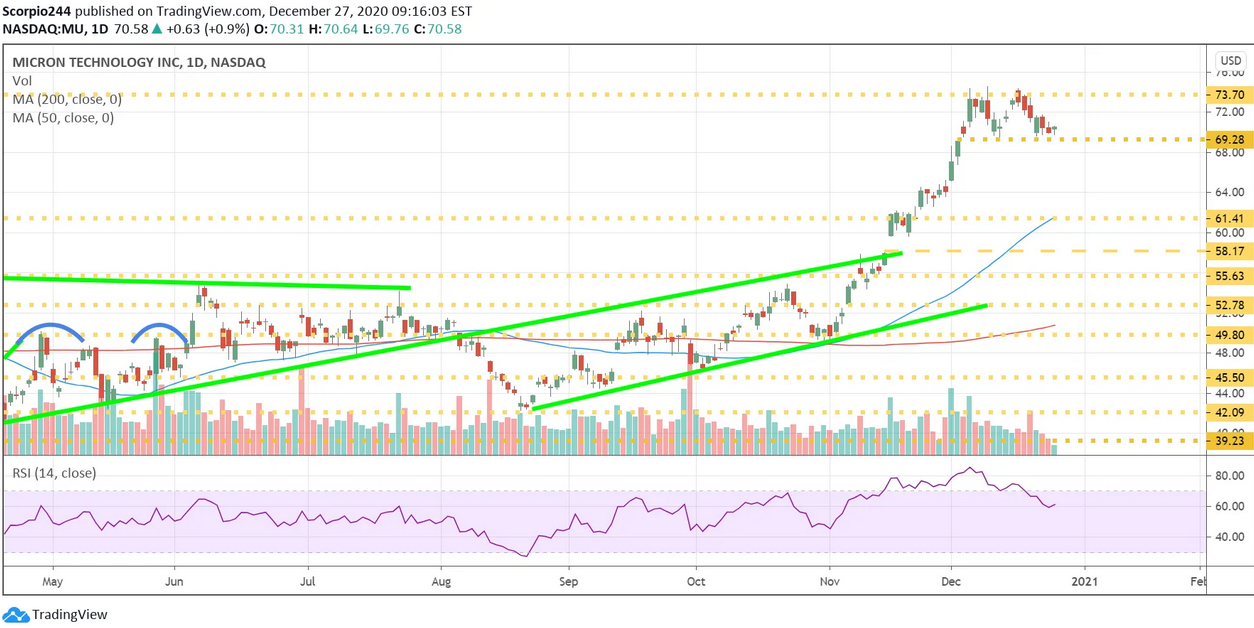Click the 40.00 RSI axis value
The image size is (1254, 628).
click(x=1229, y=537)
